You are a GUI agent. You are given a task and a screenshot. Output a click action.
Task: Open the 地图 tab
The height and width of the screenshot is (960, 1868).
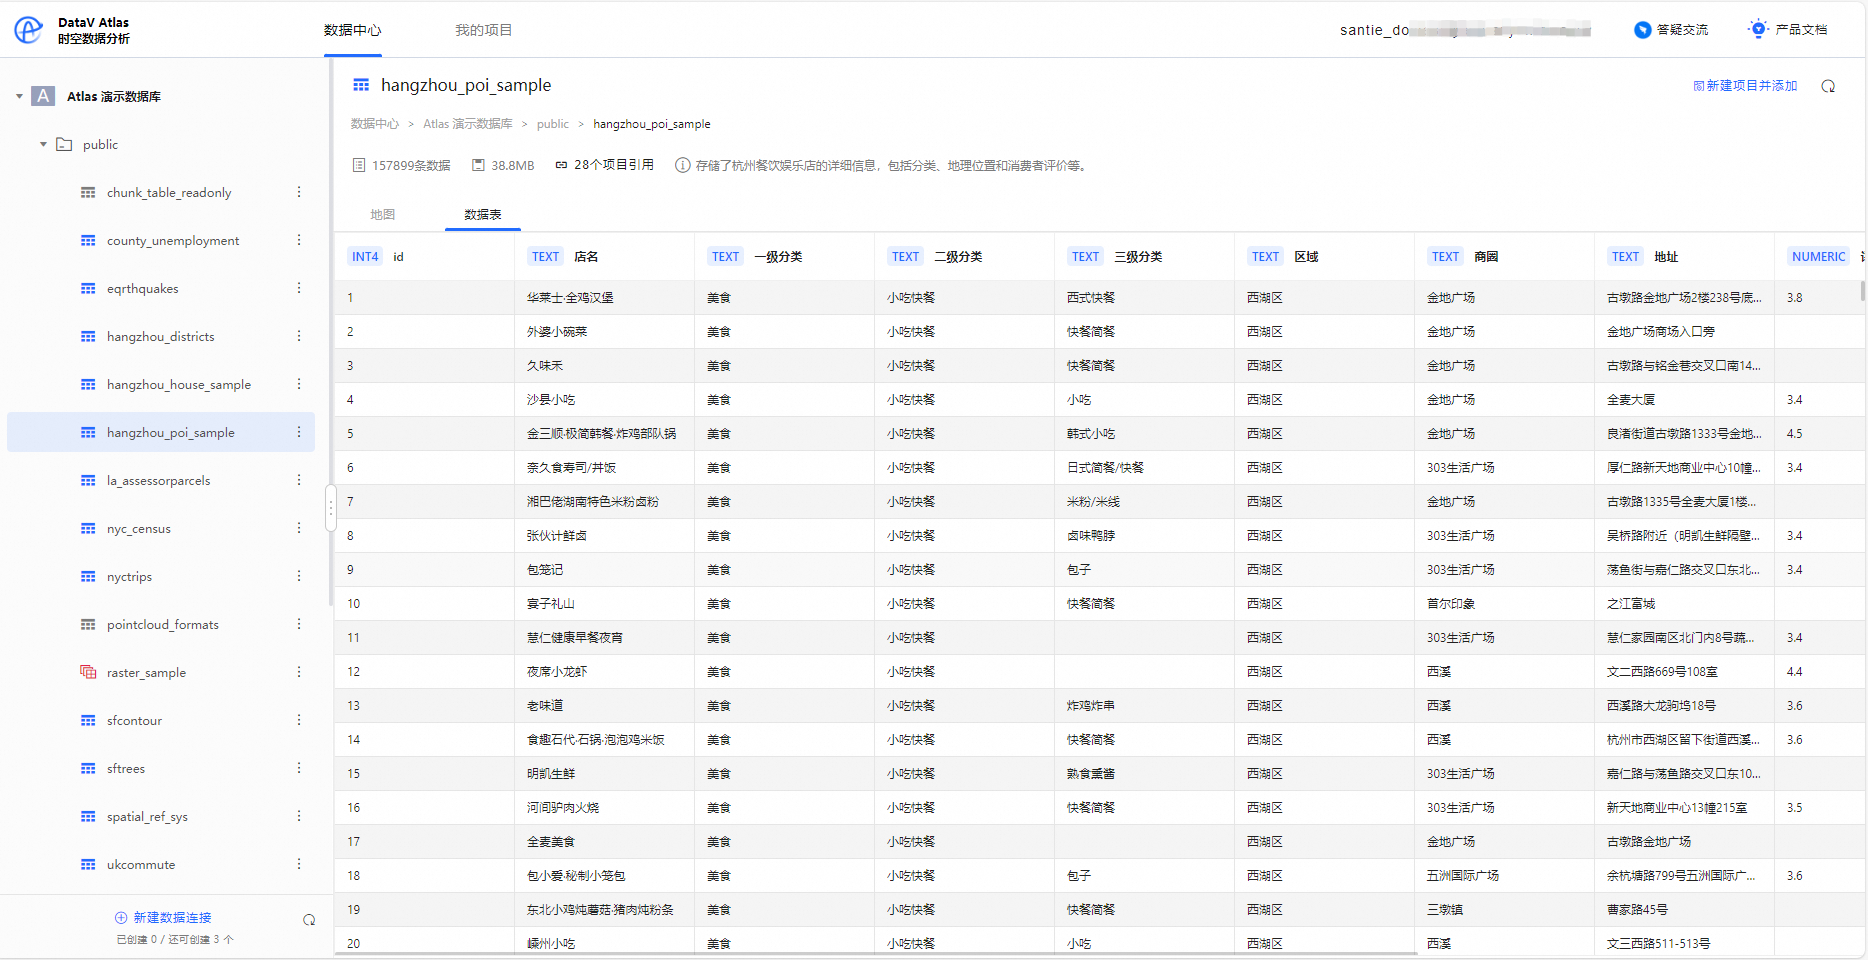[x=383, y=214]
